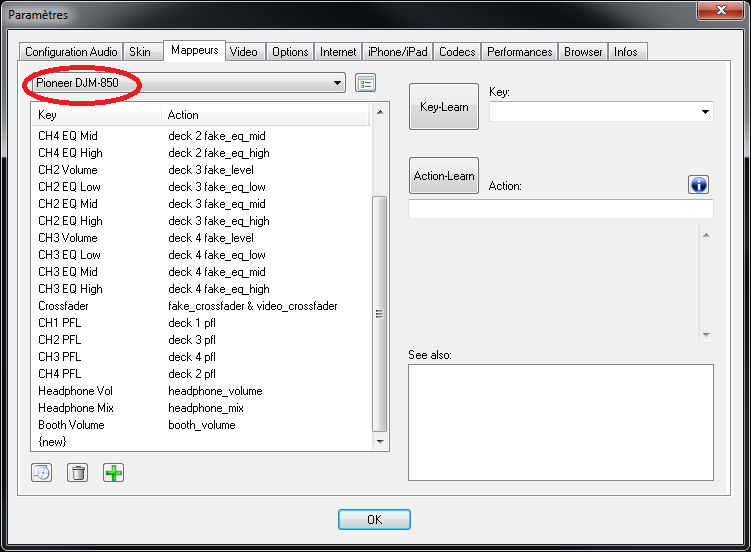Click the booth_volume action cell

tap(202, 425)
